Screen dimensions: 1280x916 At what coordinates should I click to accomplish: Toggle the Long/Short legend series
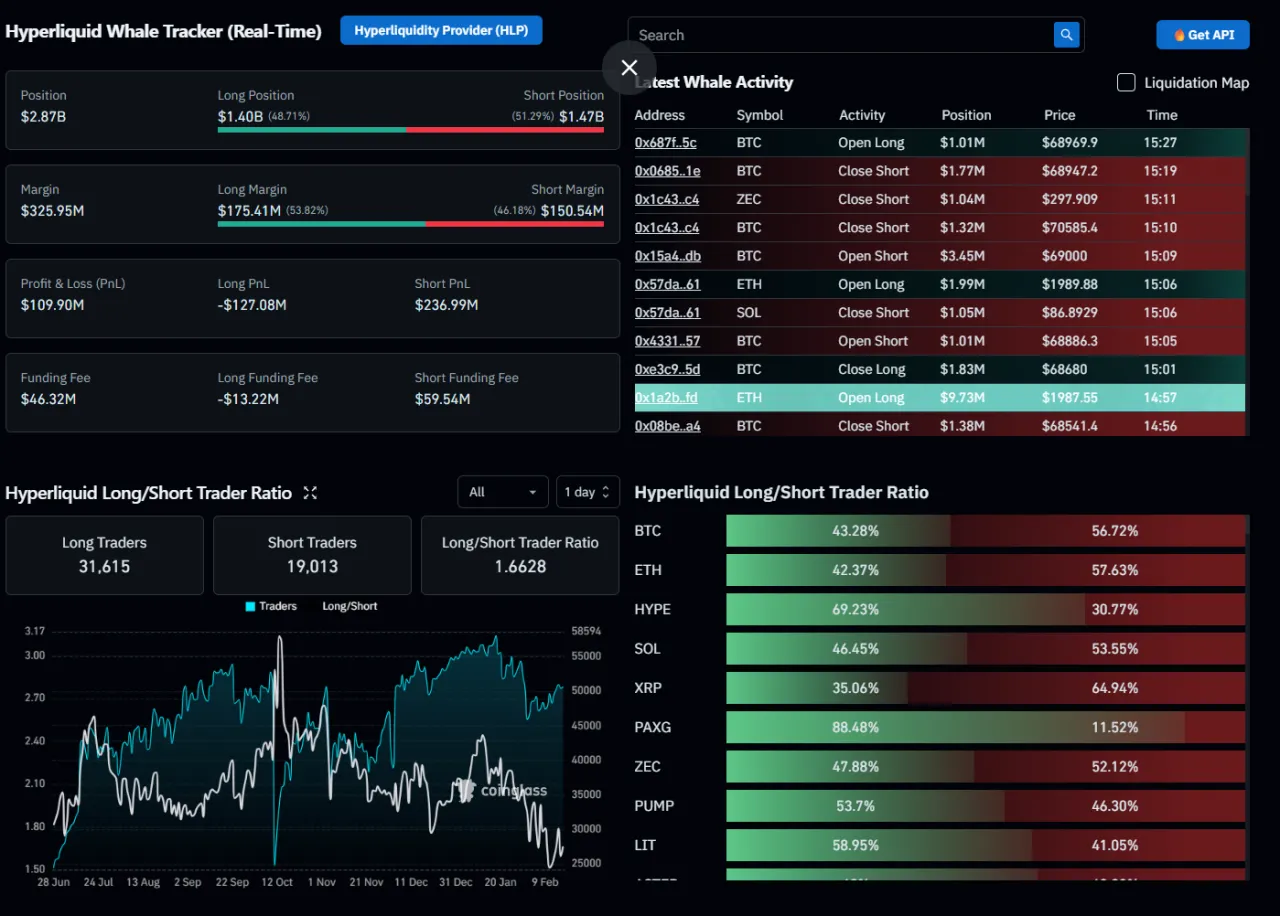tap(349, 606)
